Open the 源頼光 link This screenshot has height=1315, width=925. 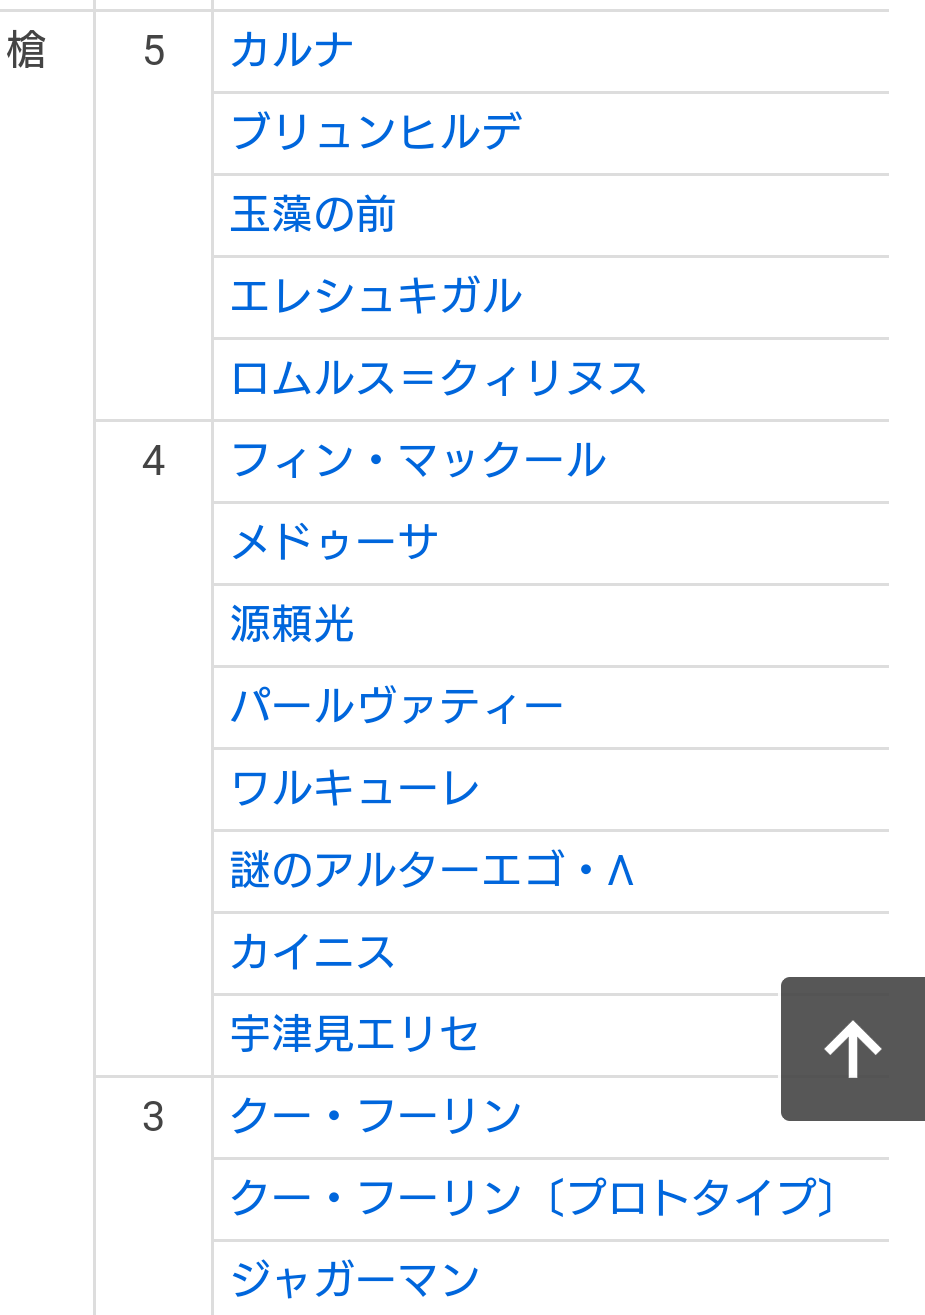(x=292, y=625)
